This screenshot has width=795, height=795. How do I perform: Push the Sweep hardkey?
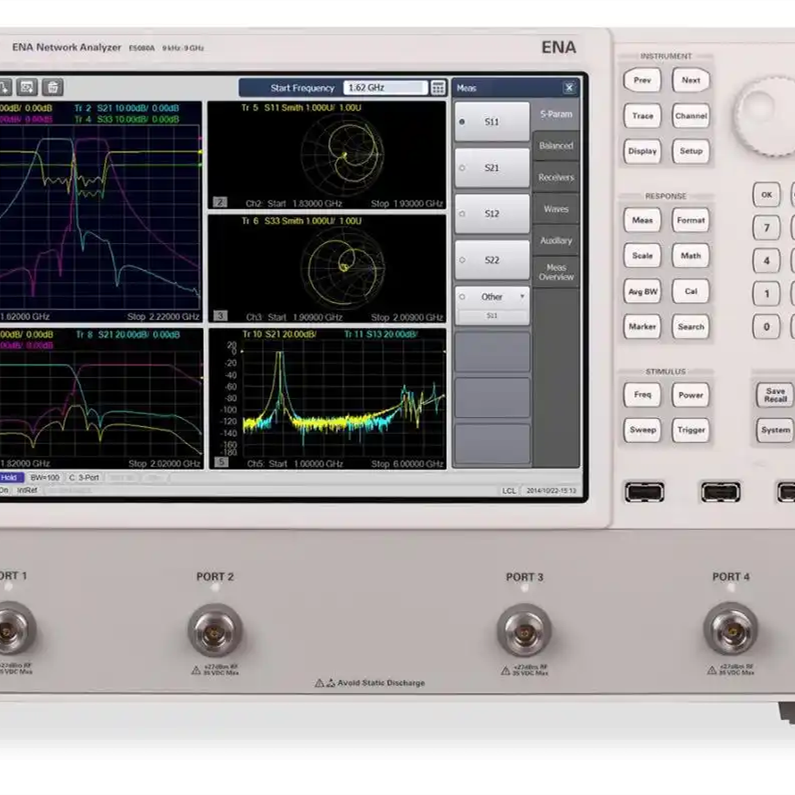[642, 430]
